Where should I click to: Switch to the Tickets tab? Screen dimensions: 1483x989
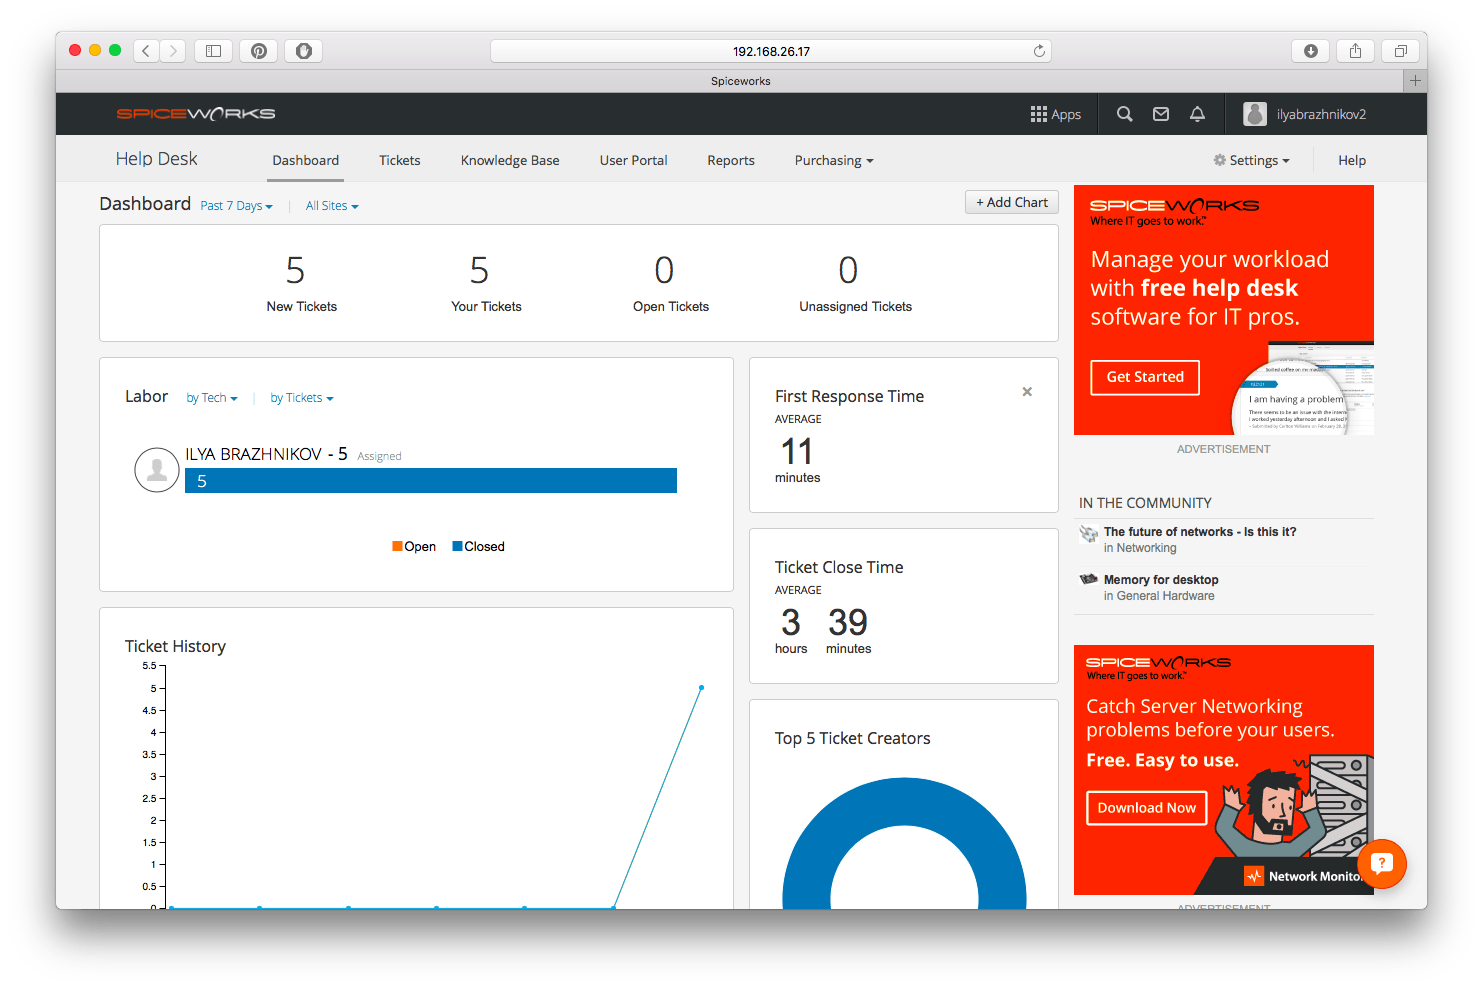coord(399,161)
